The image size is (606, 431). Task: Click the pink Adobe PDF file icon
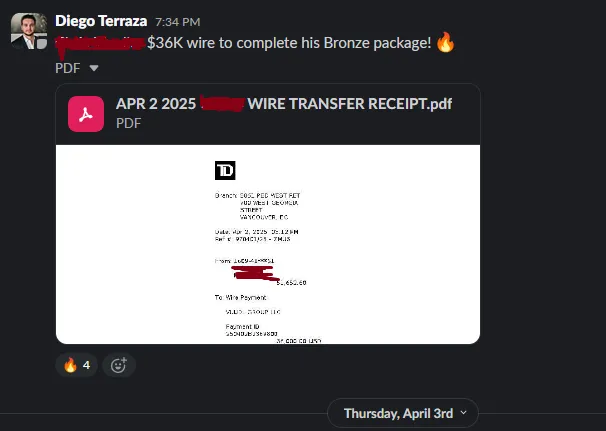click(86, 114)
